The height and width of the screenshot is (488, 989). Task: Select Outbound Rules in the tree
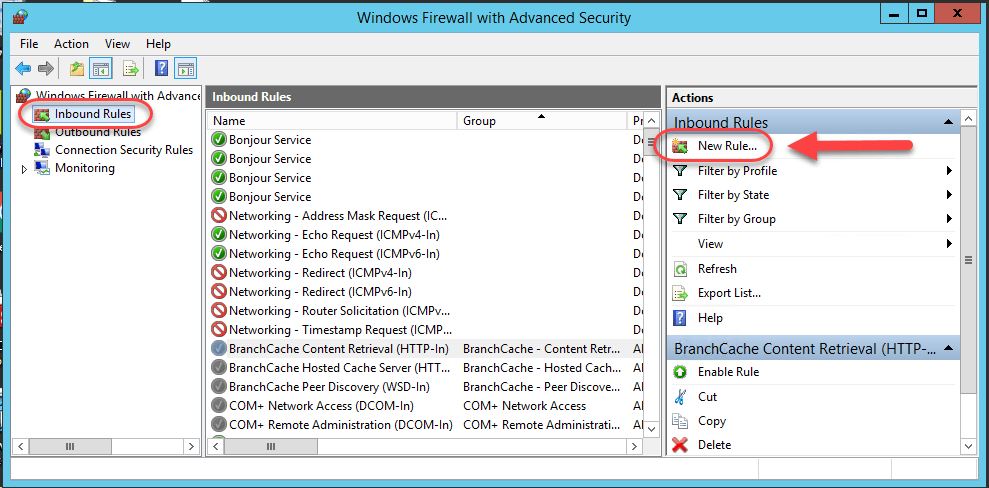(x=98, y=132)
